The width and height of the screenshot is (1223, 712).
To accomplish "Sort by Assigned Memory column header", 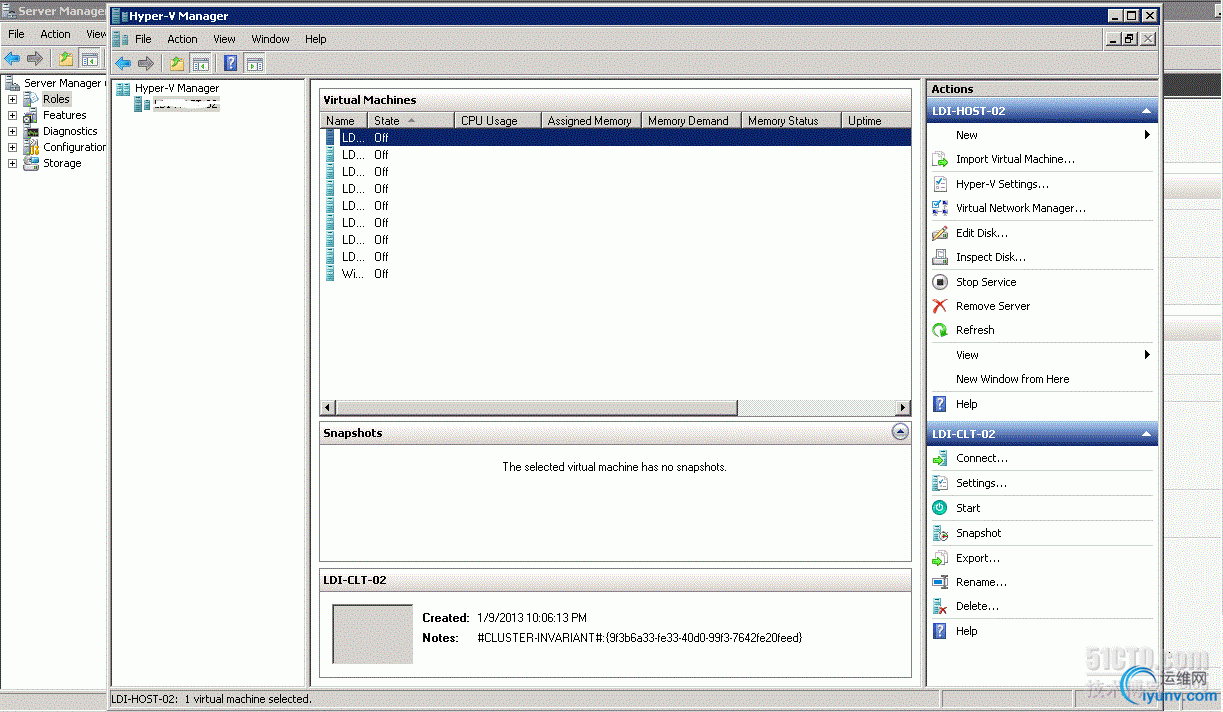I will pyautogui.click(x=590, y=121).
